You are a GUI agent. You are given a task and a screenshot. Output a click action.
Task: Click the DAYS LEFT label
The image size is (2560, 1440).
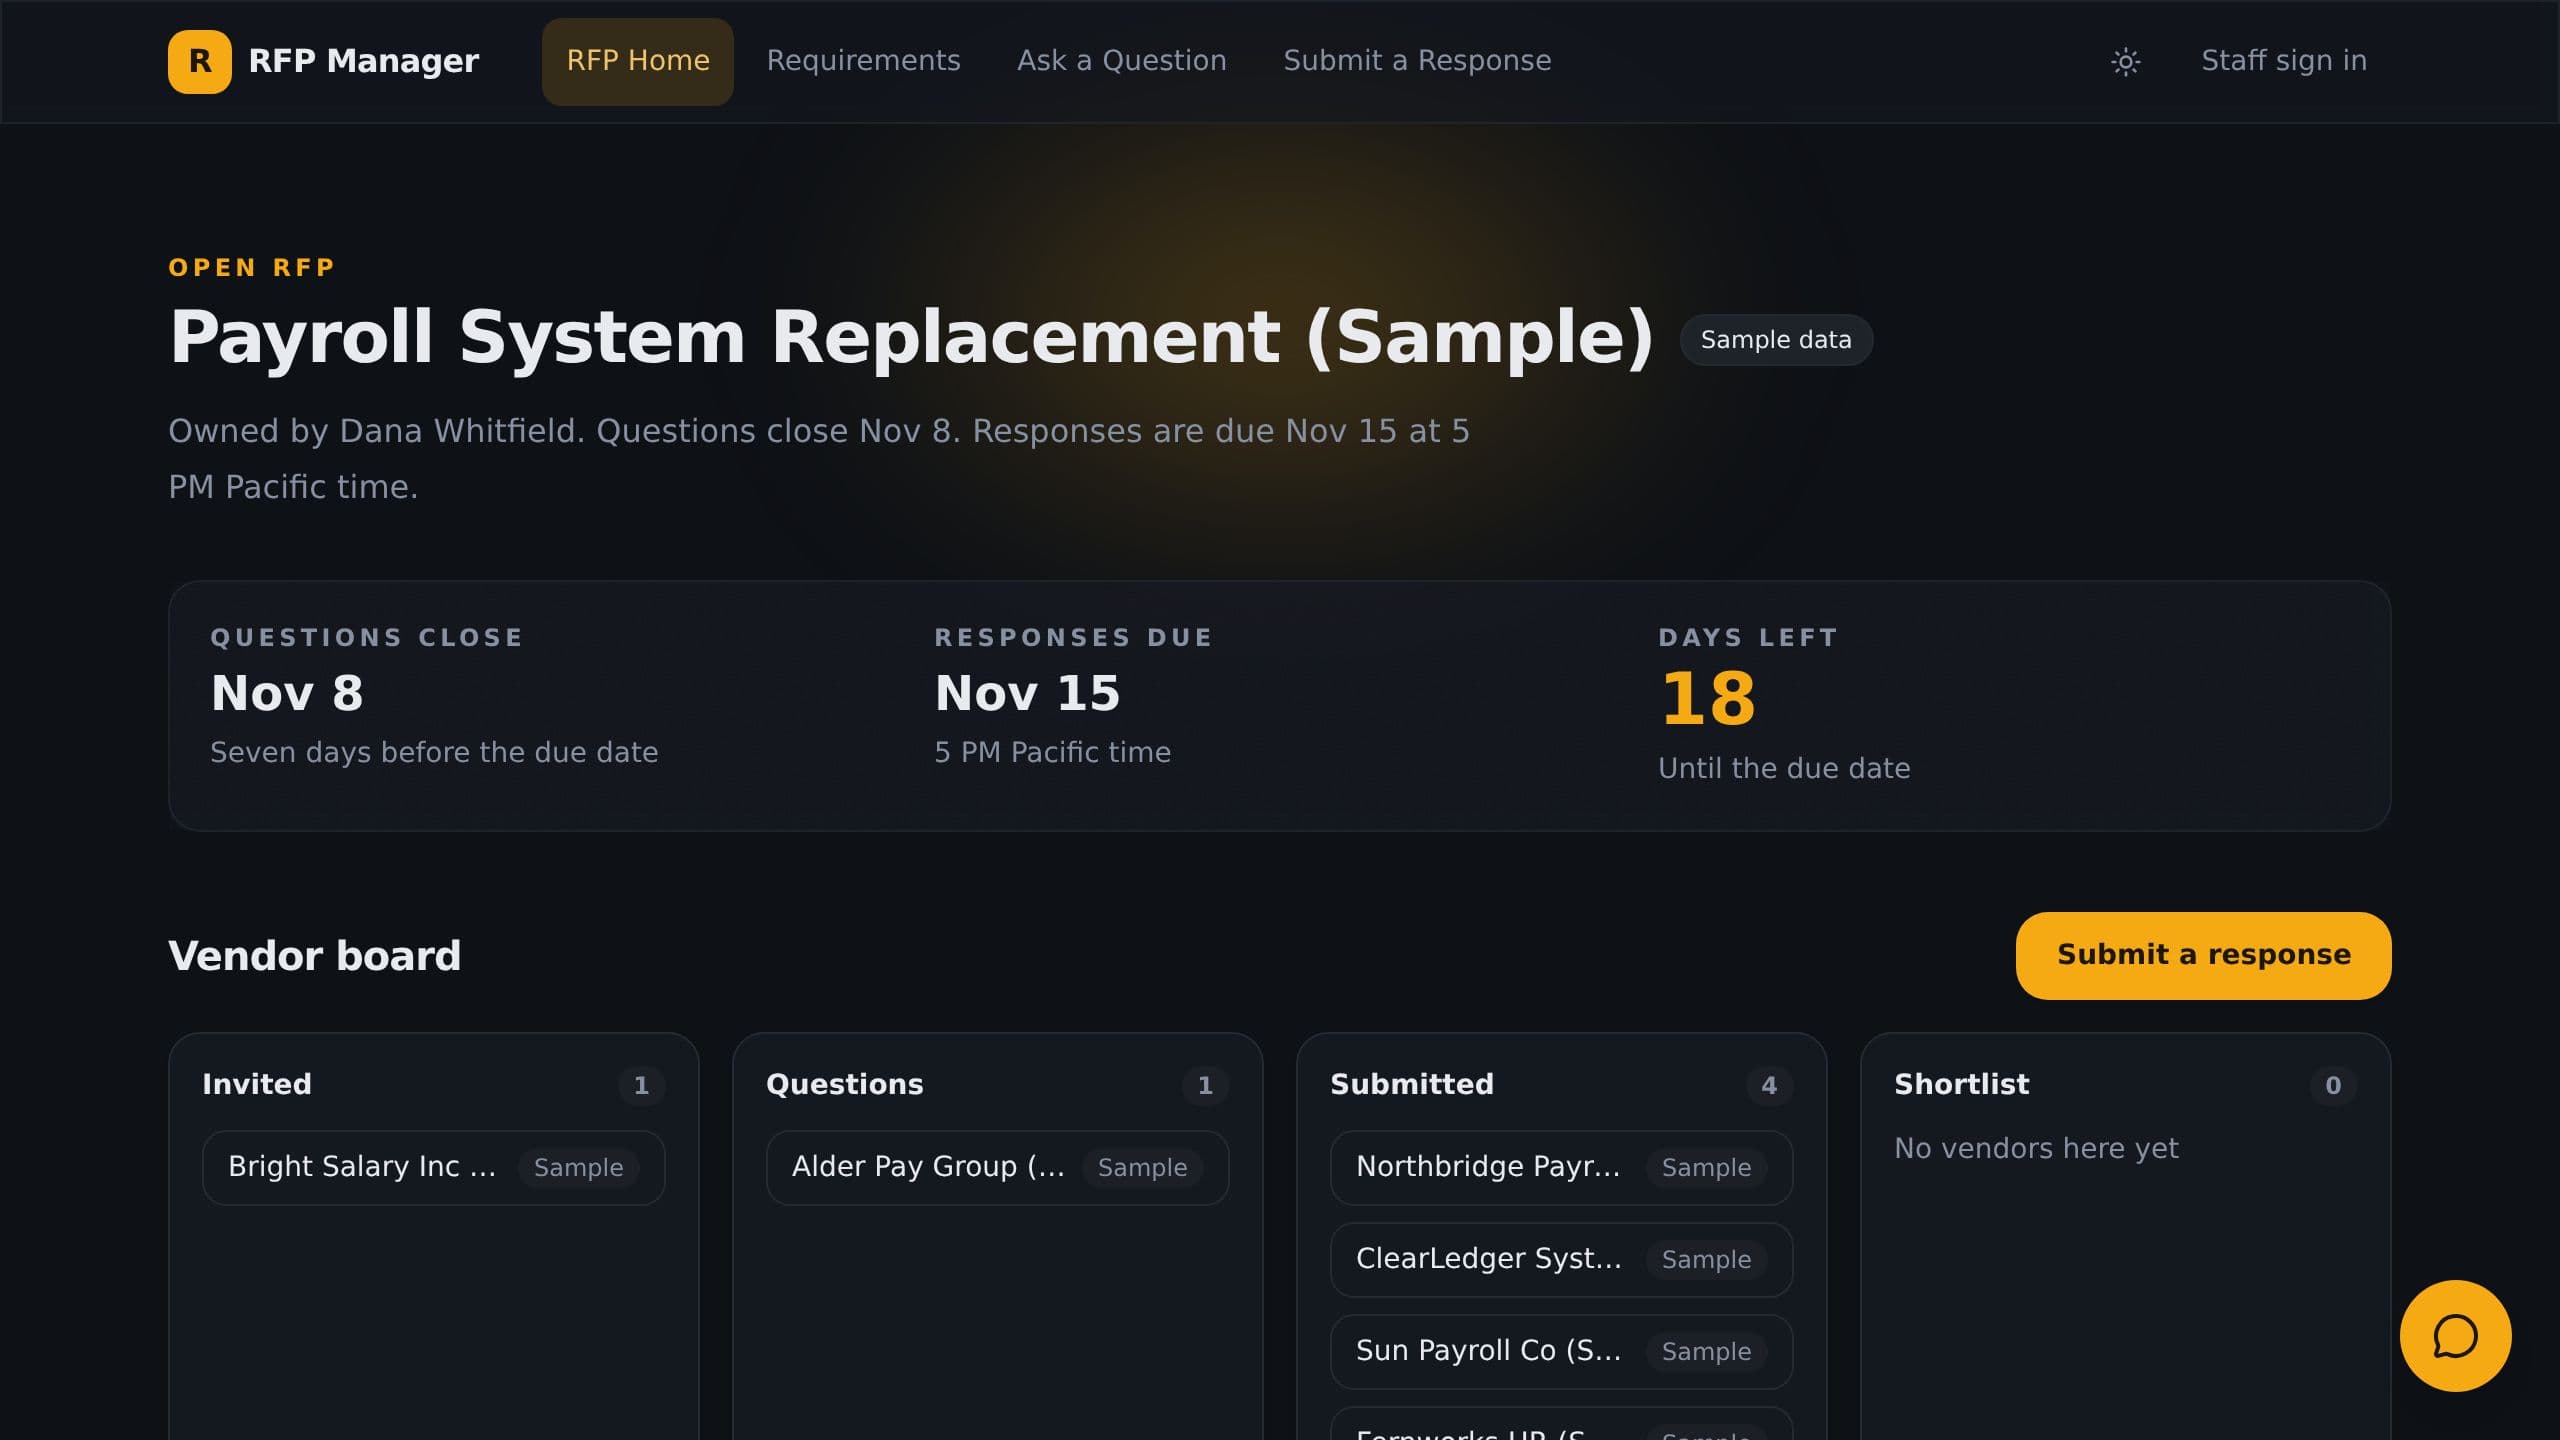point(1748,637)
